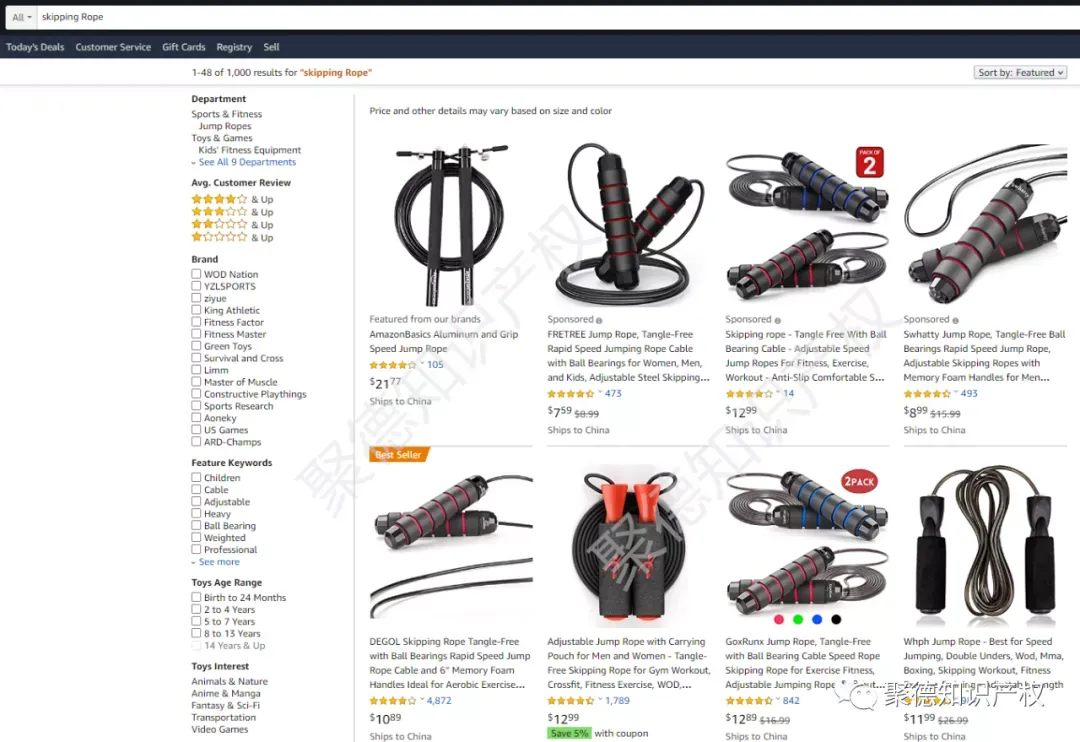Open the star rating popover for DEGOL rope
1080x742 pixels.
click(422, 700)
